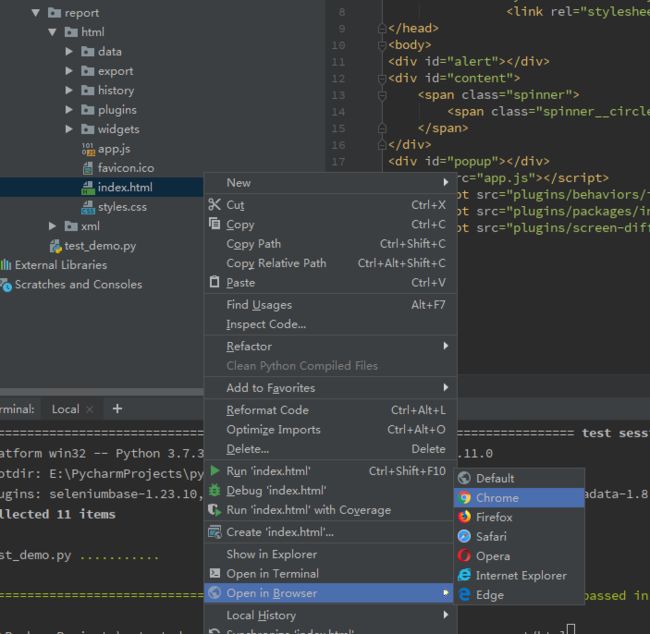Click the test_demo.py Python file icon
The height and width of the screenshot is (634, 650).
click(x=56, y=246)
